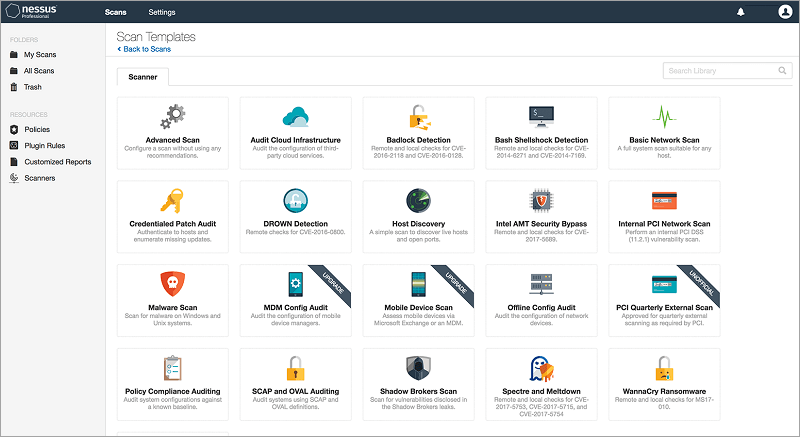Click the Host Discovery title text
The image size is (800, 437).
[418, 223]
